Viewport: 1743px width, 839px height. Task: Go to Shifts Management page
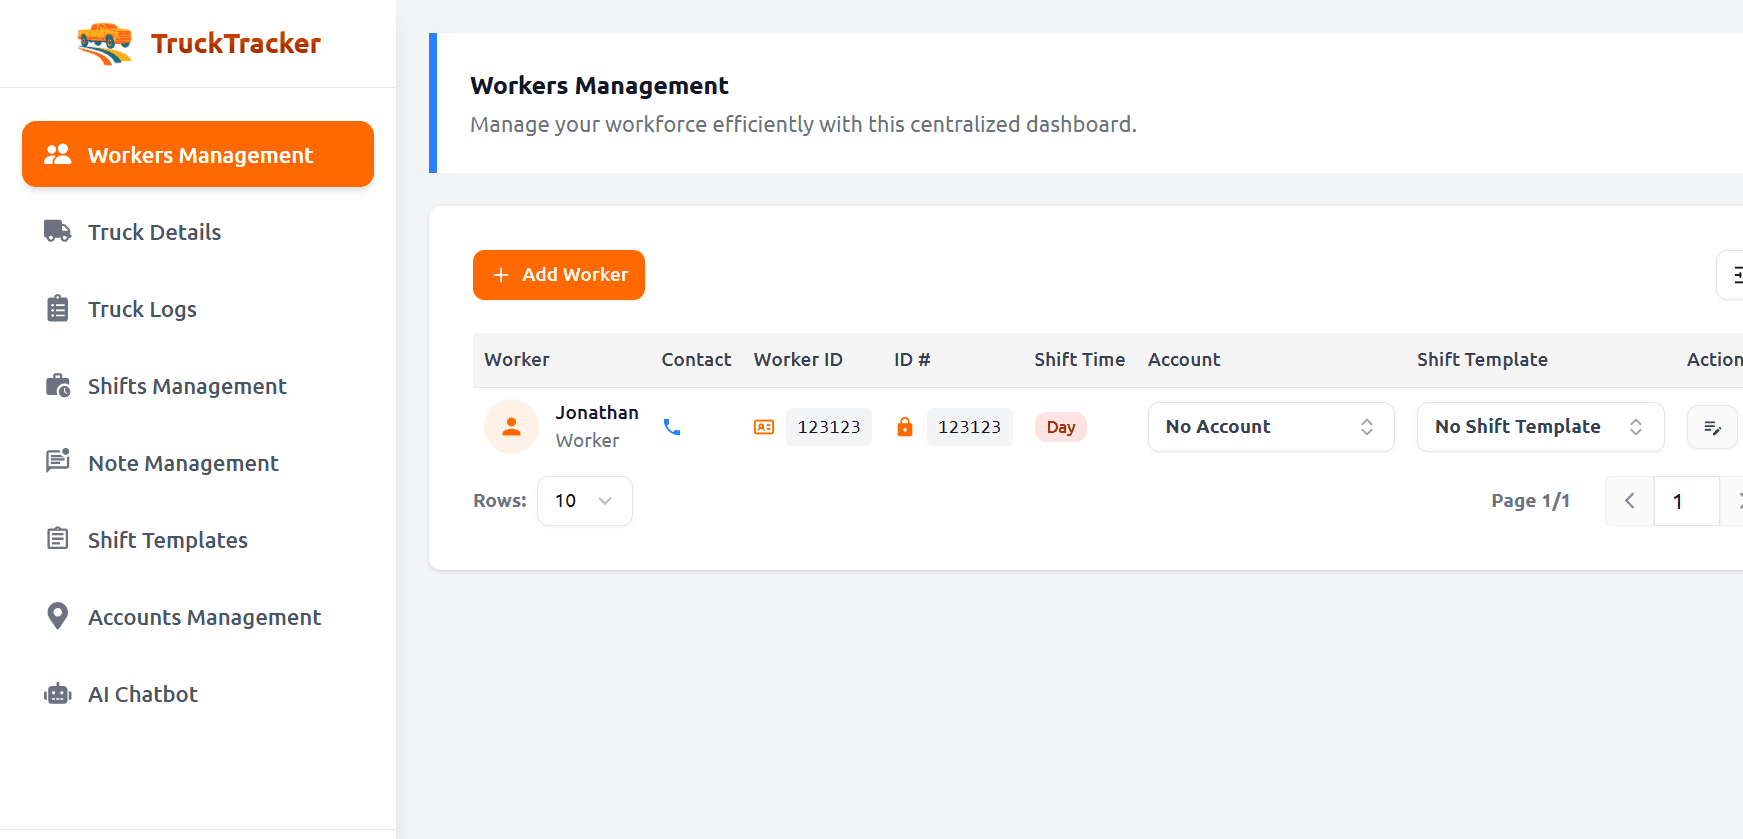(187, 386)
